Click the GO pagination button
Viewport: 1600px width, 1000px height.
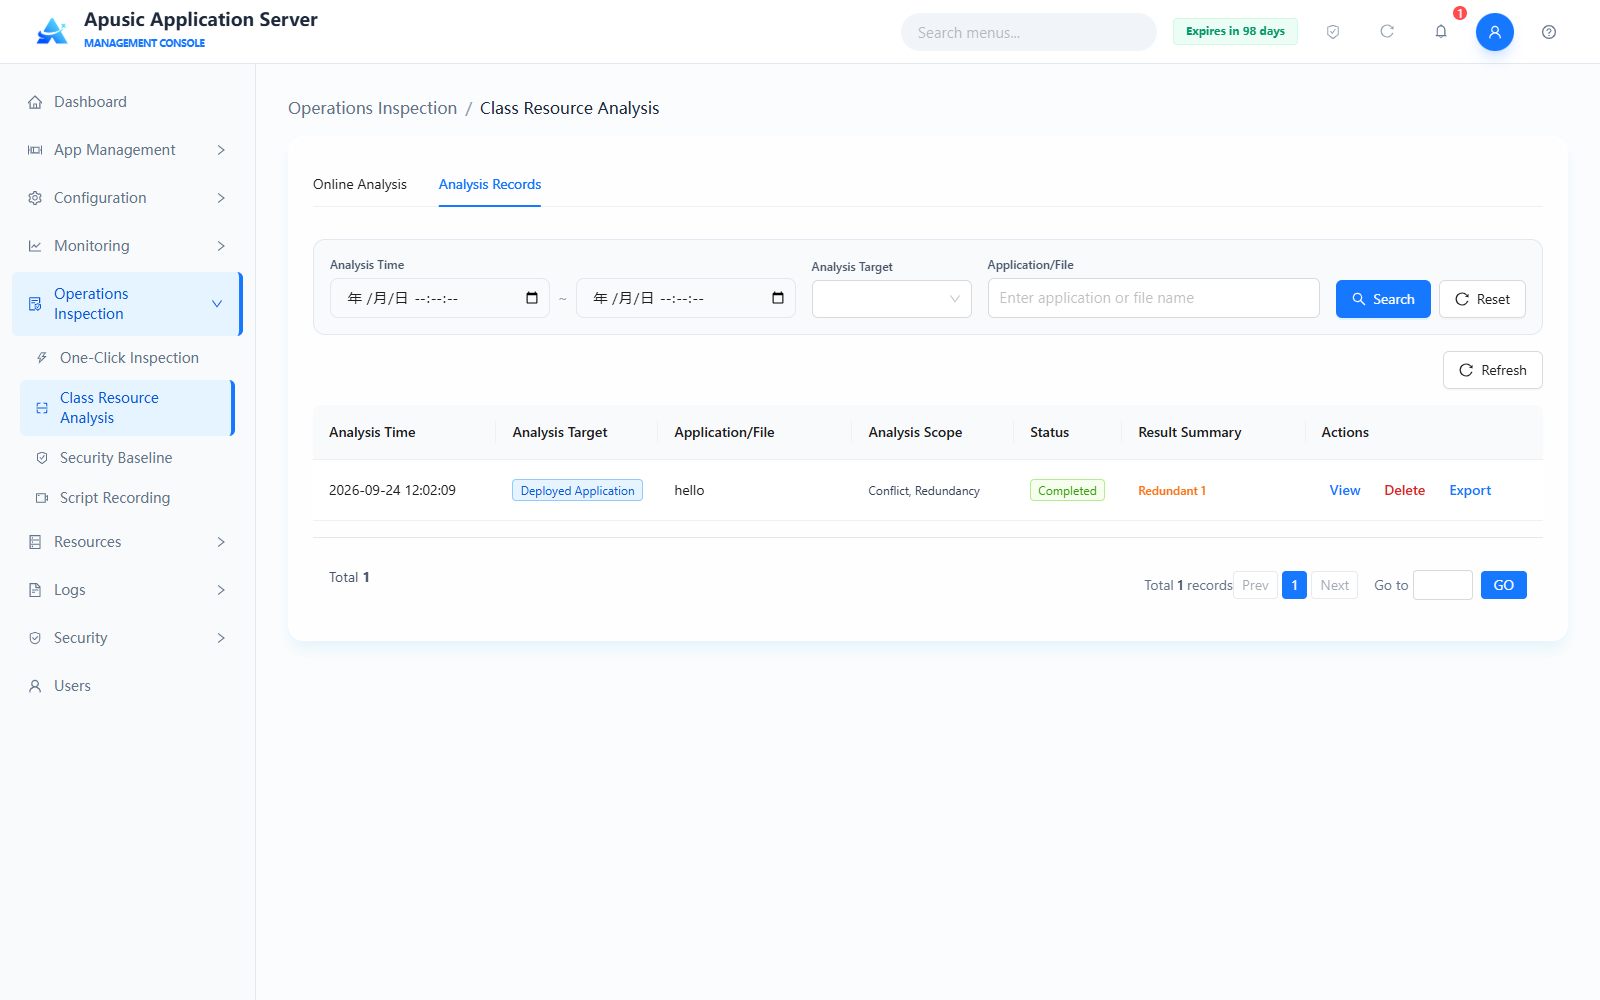point(1504,585)
